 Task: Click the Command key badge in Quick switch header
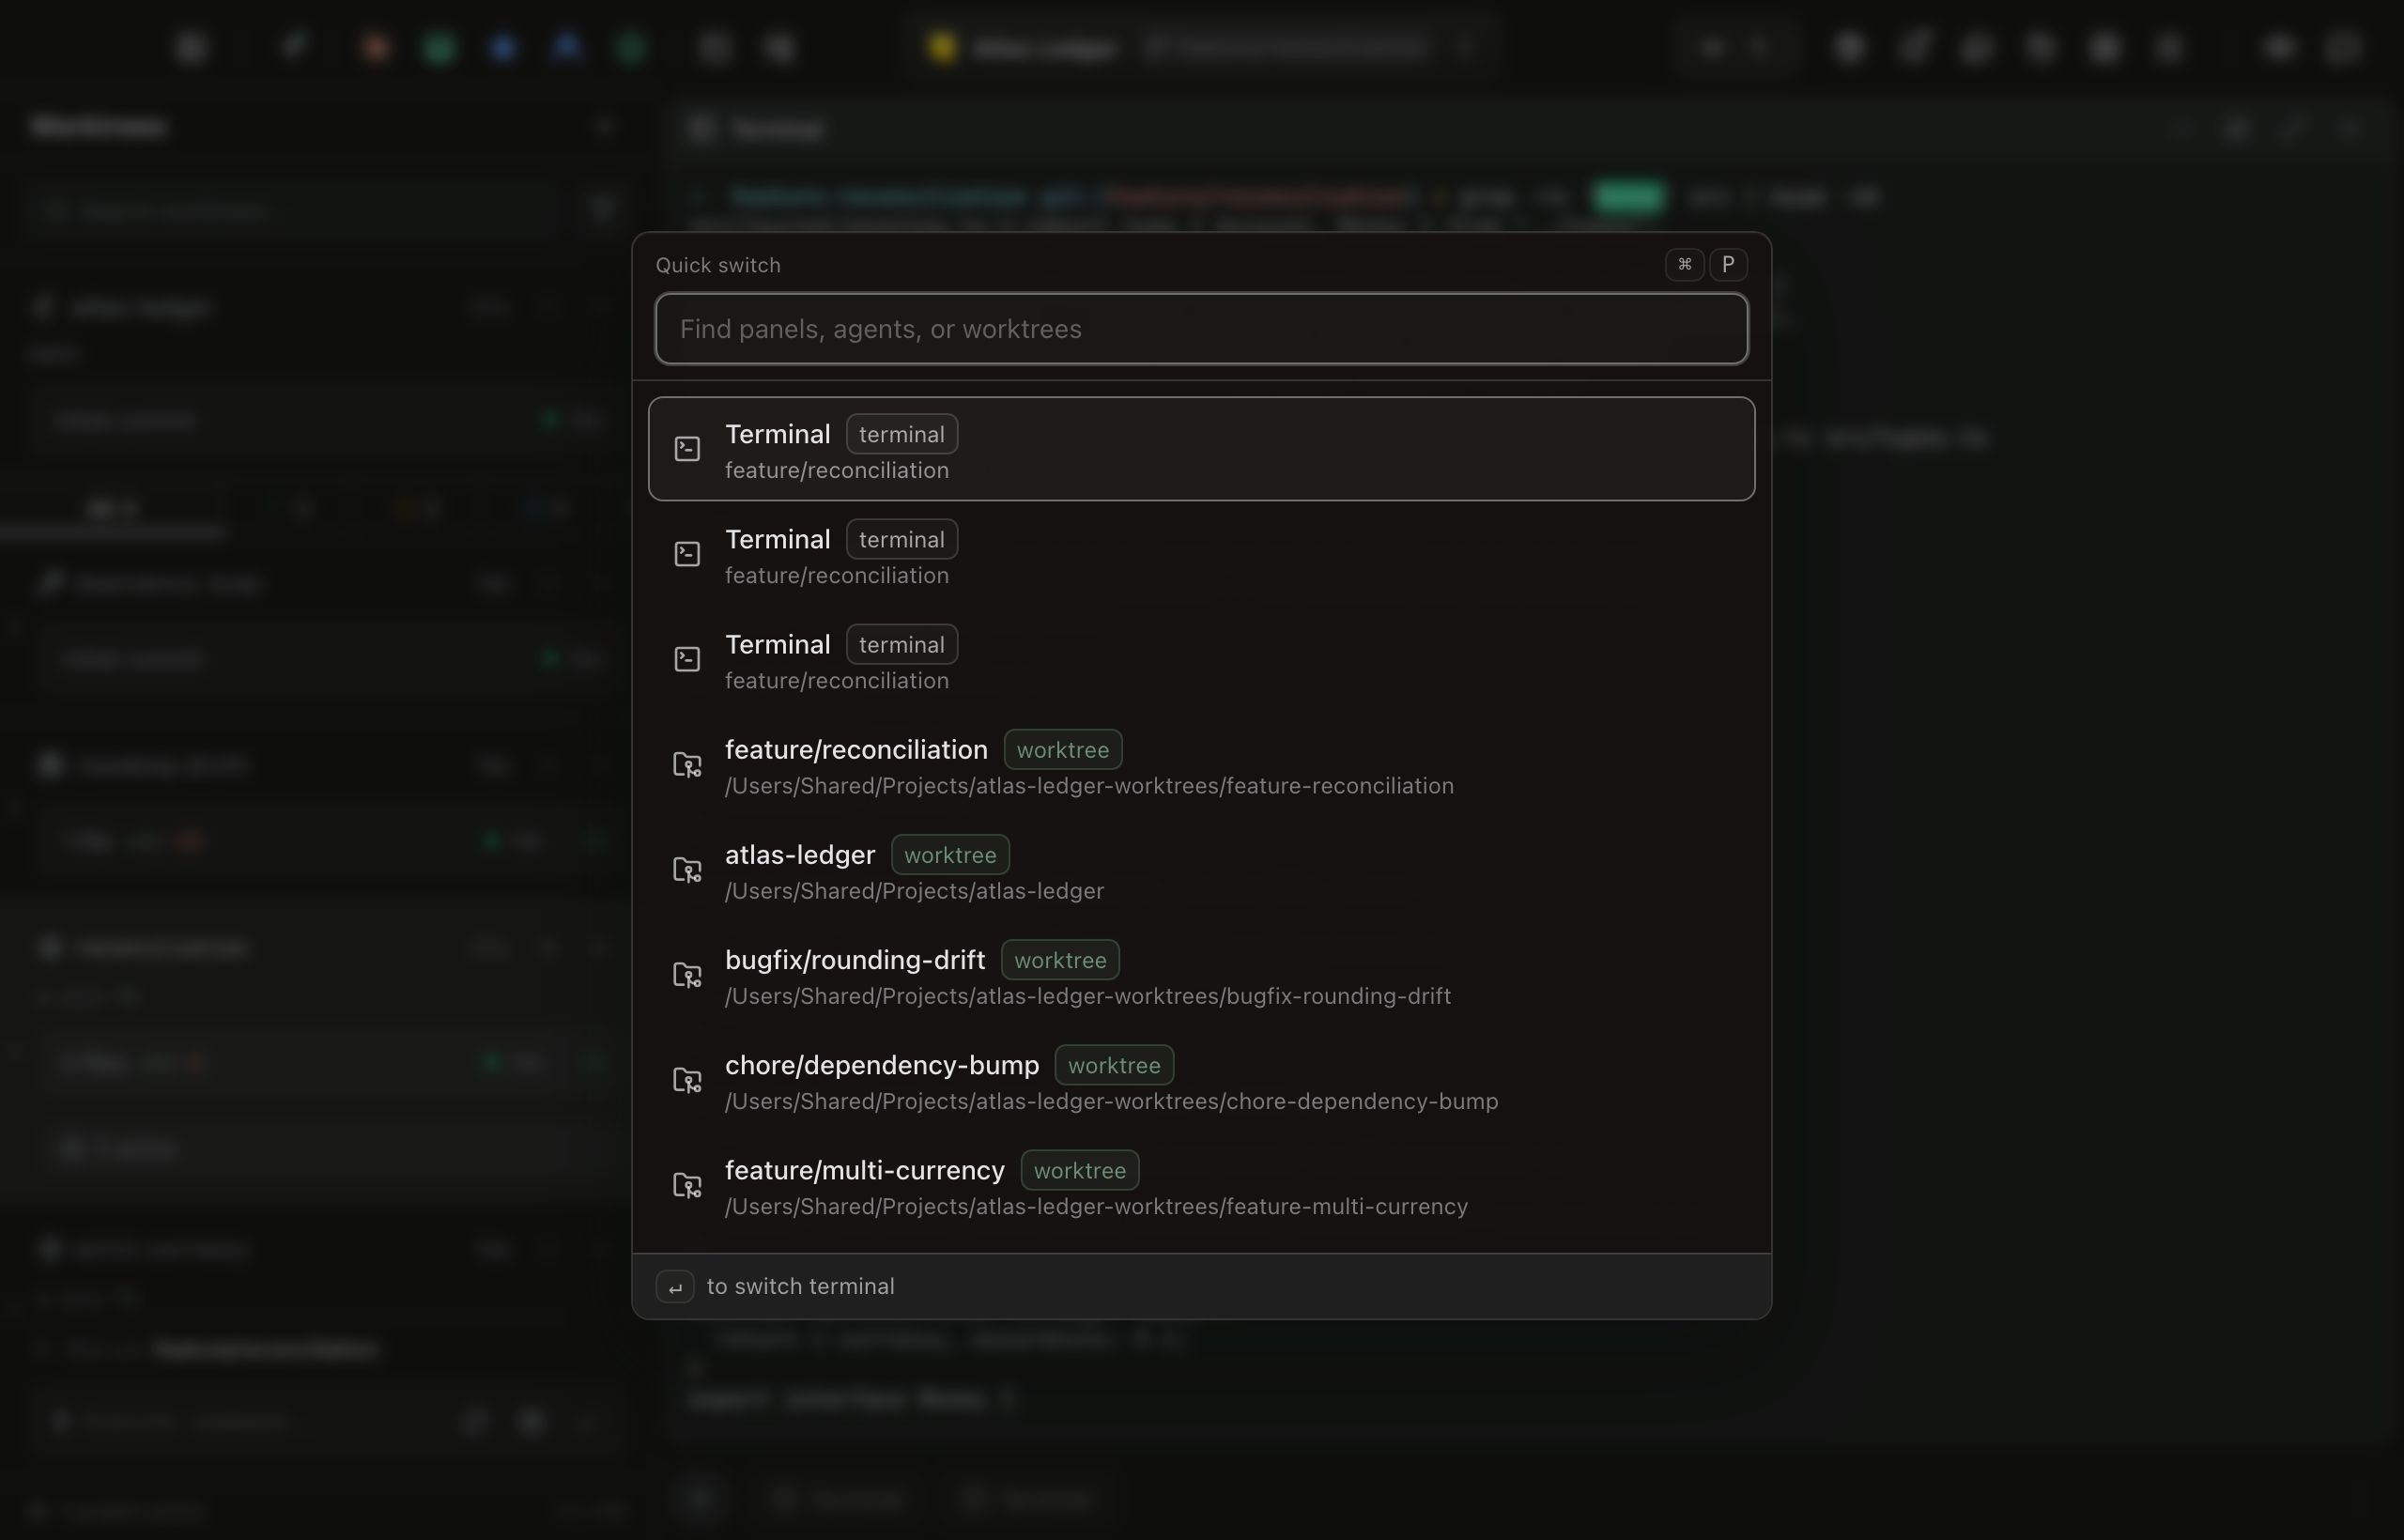tap(1684, 264)
